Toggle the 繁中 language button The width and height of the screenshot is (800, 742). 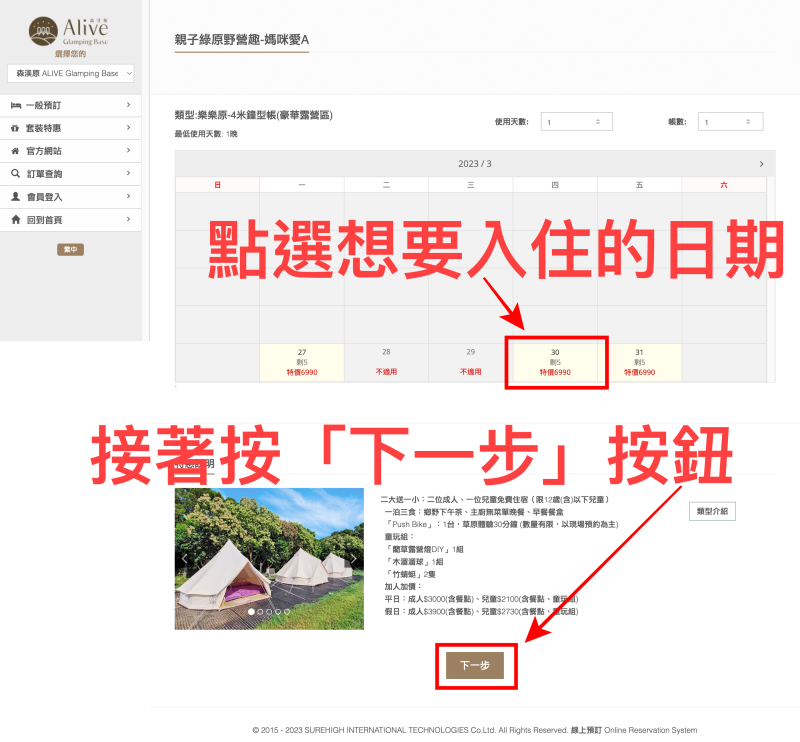click(x=70, y=249)
